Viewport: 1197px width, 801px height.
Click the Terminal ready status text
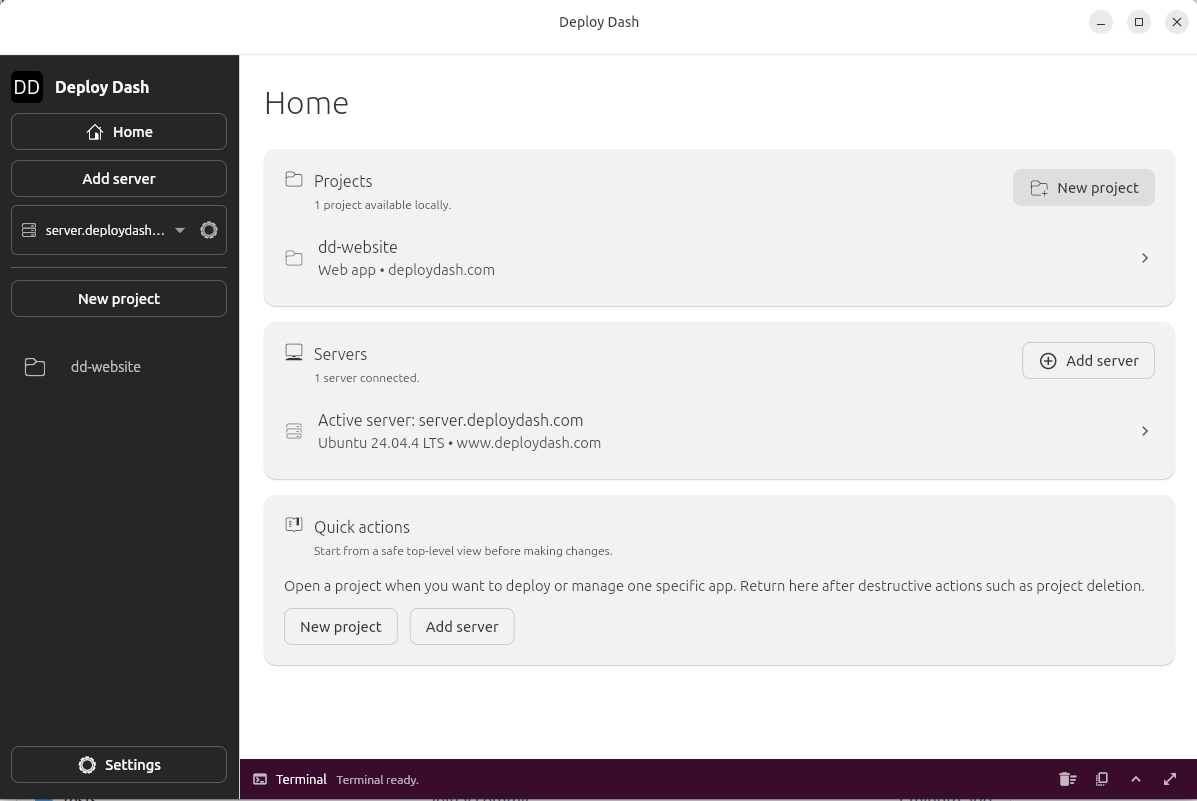tap(377, 779)
